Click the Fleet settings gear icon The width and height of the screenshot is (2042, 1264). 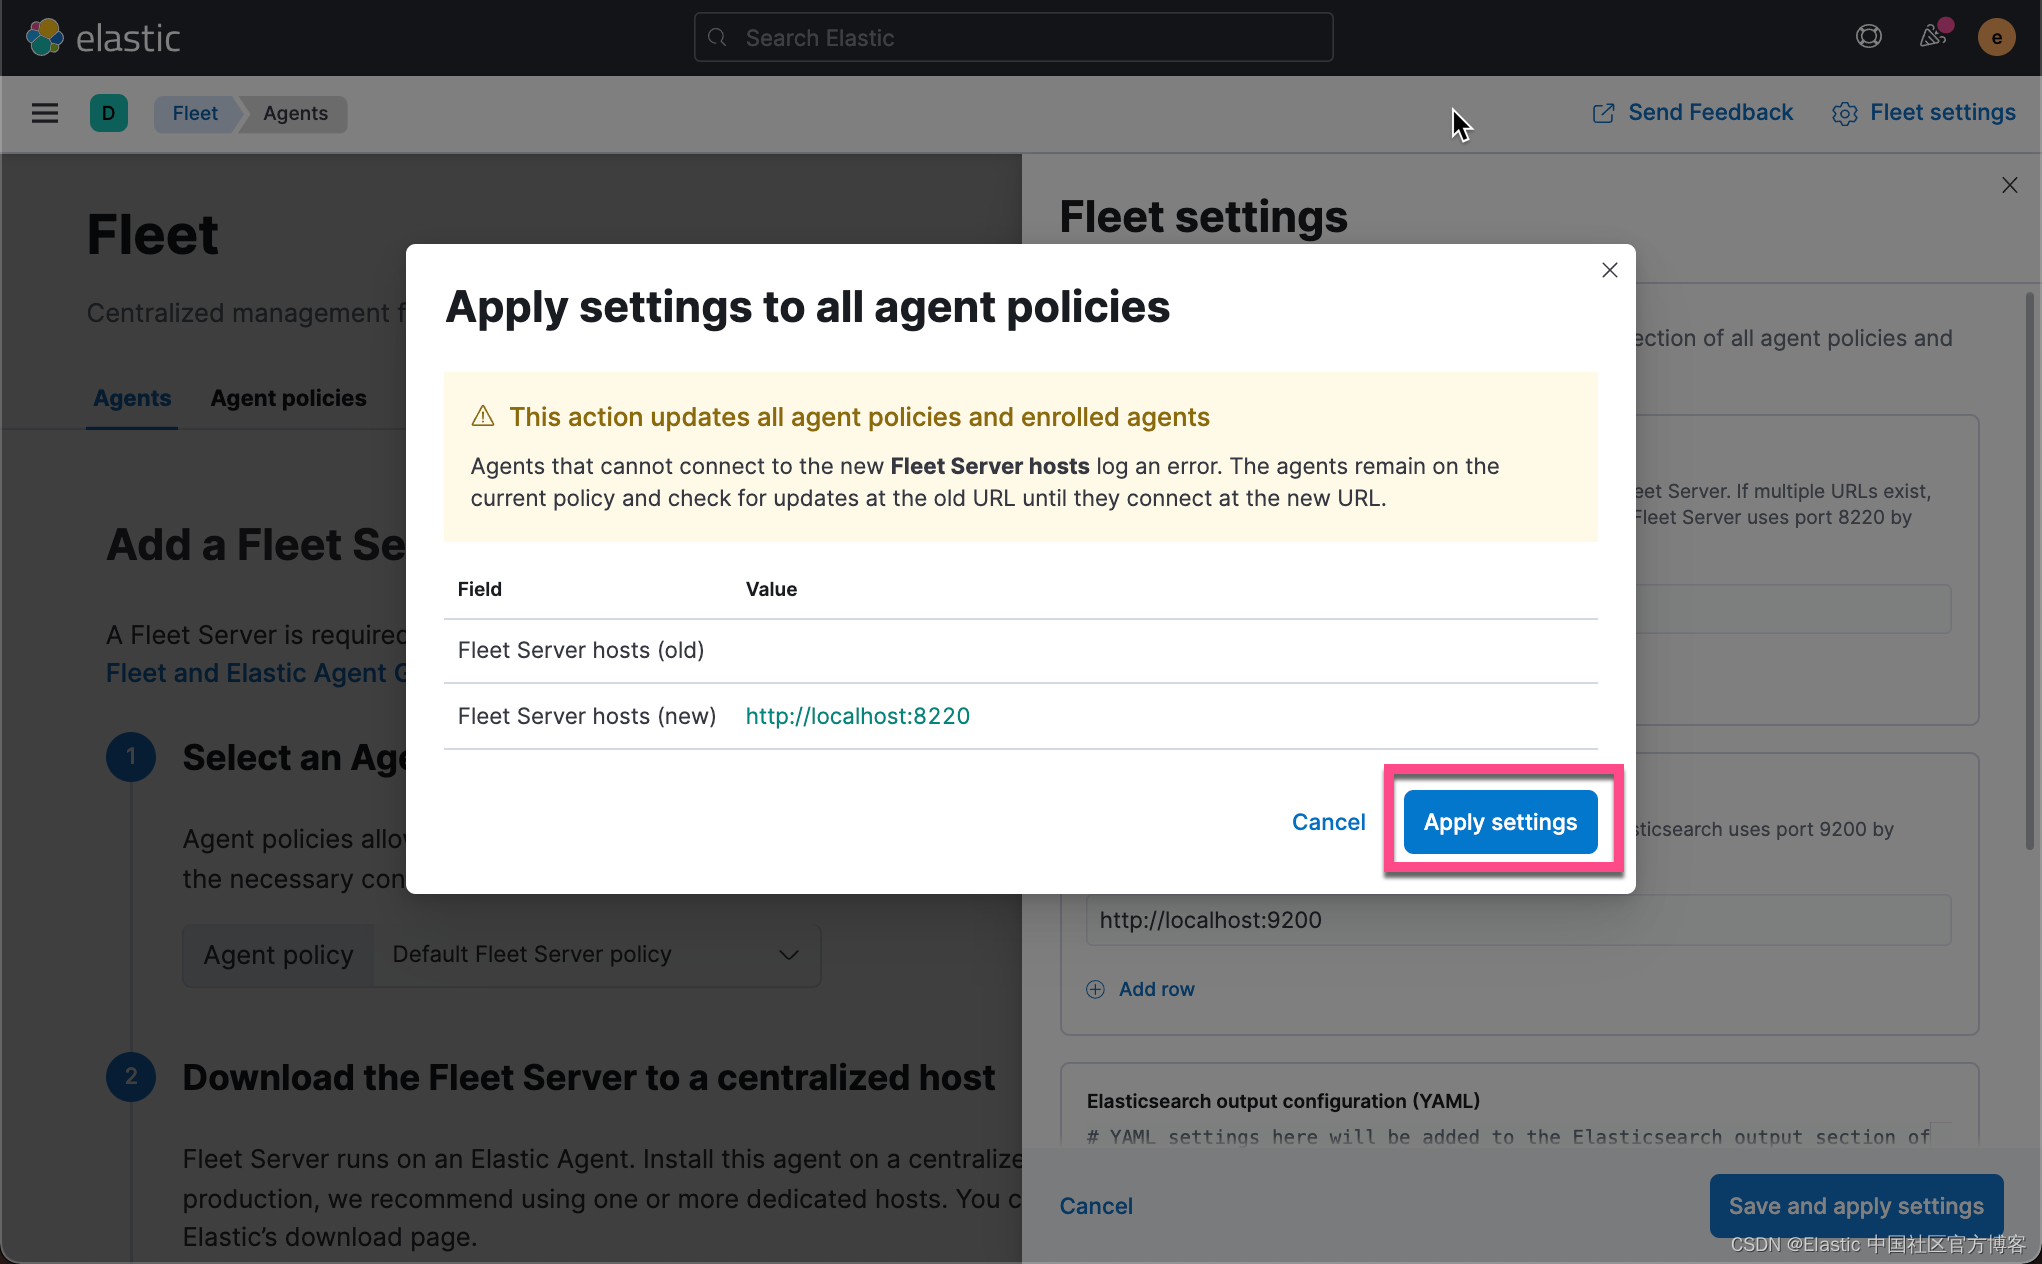(1844, 114)
